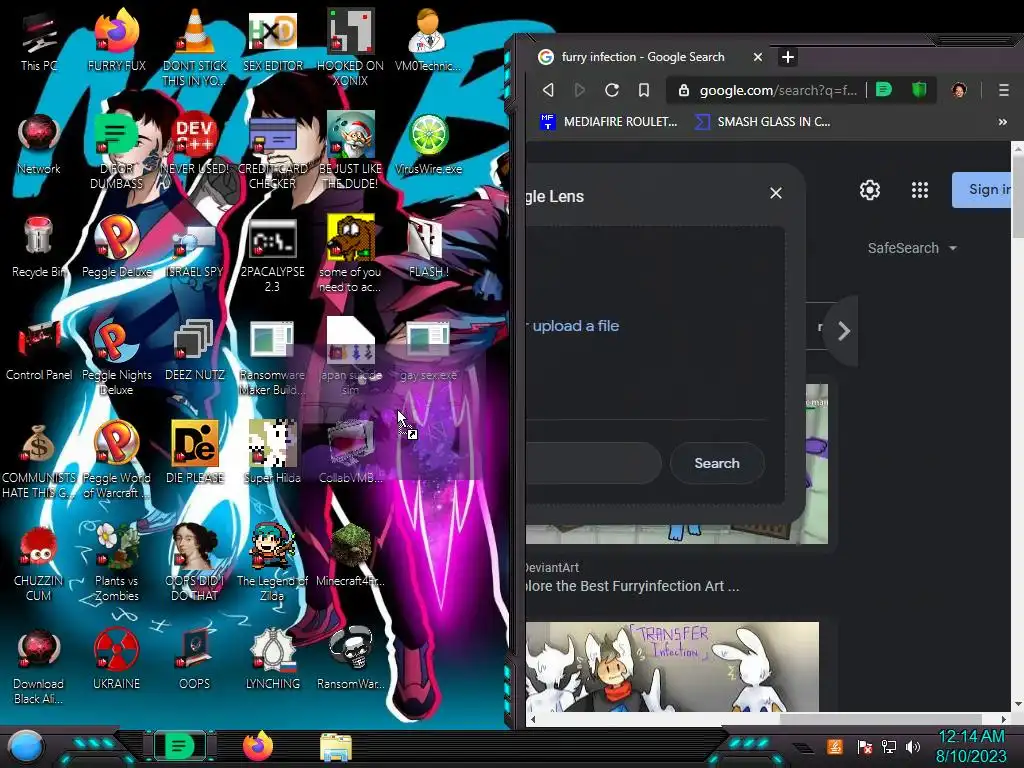Click the Sign in button

(x=982, y=189)
